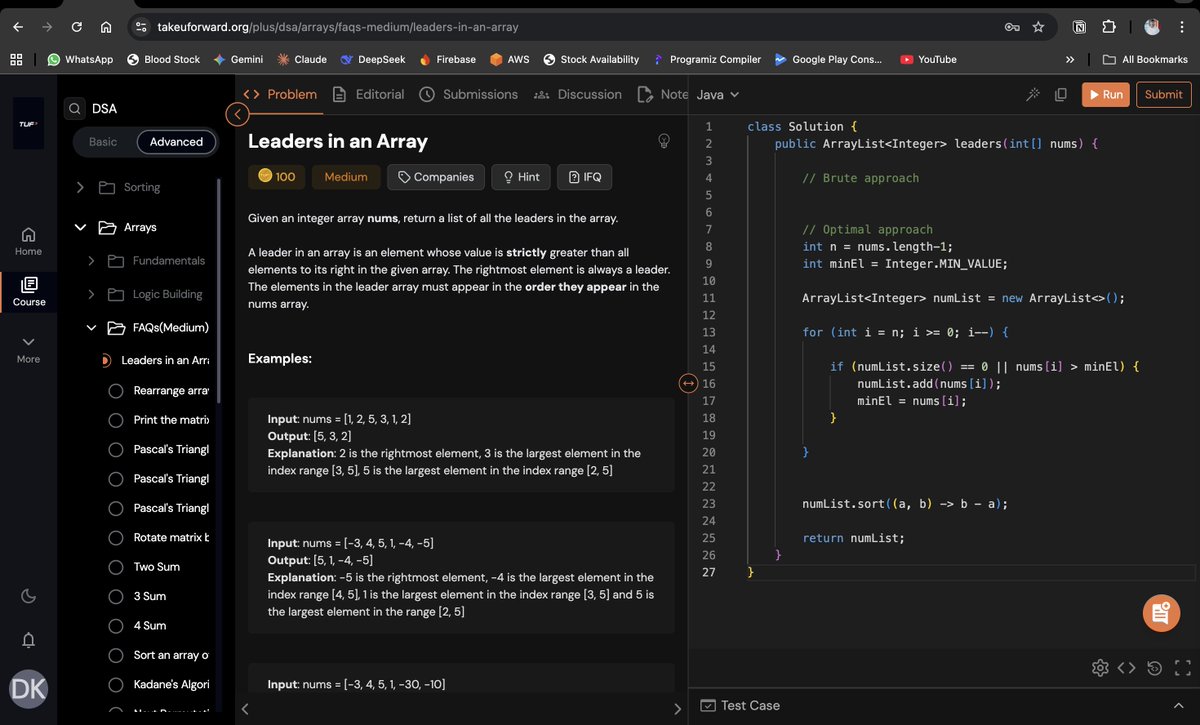Expand More in left sidebar
This screenshot has height=725, width=1200.
click(28, 349)
